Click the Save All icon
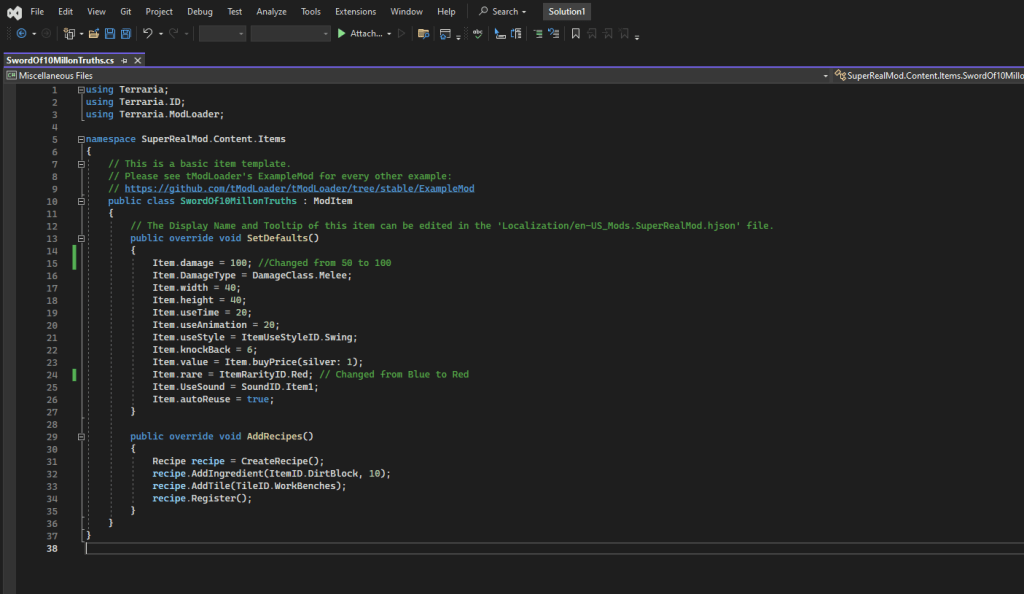1024x594 pixels. [125, 34]
